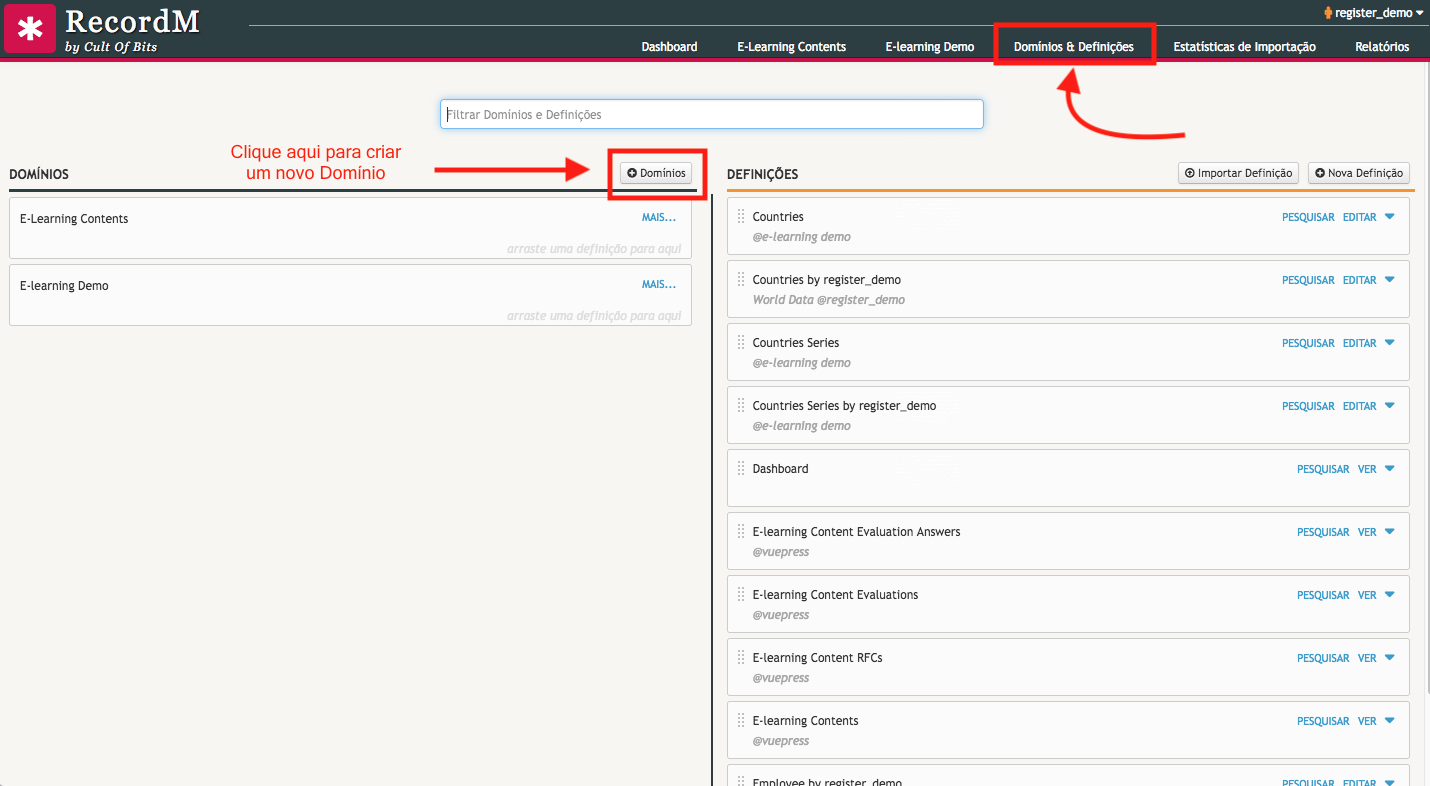The height and width of the screenshot is (786, 1430).
Task: Navigate to the Relatórios menu
Action: [x=1382, y=47]
